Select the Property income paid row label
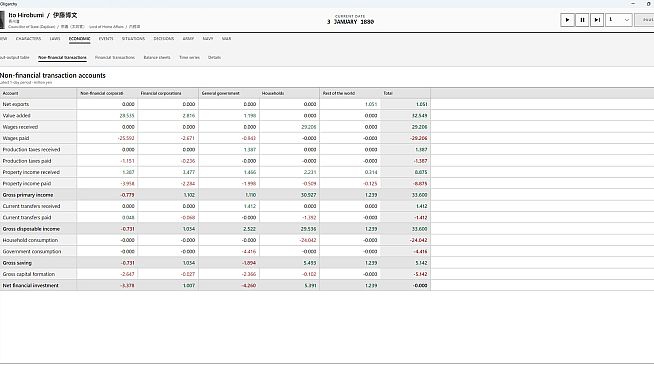The height and width of the screenshot is (366, 654). (x=27, y=183)
